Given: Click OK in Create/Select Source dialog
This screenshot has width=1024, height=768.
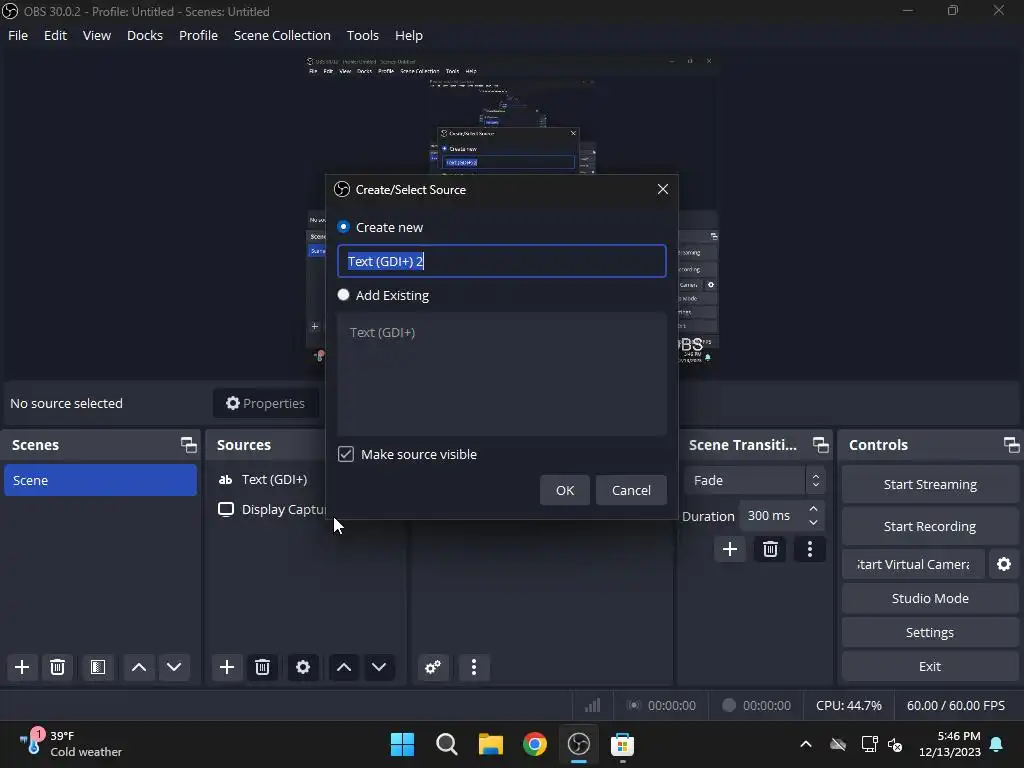Looking at the screenshot, I should [x=565, y=490].
